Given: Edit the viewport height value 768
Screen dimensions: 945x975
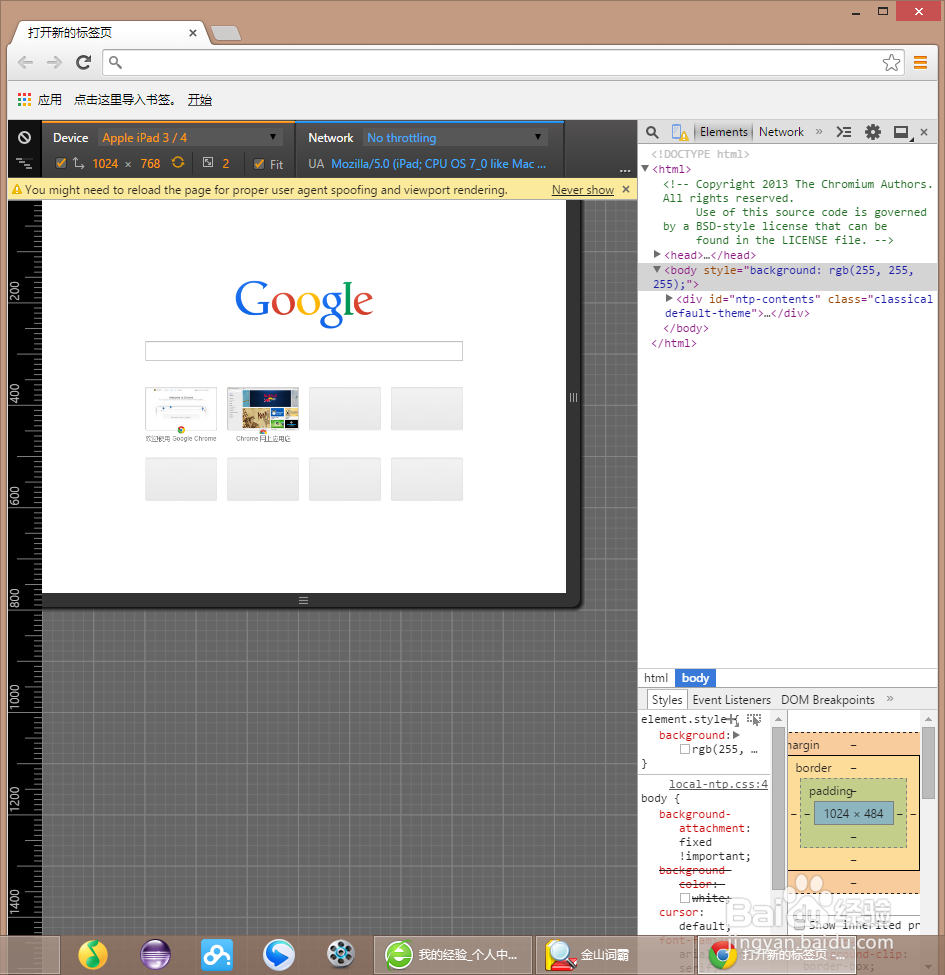Looking at the screenshot, I should tap(150, 164).
